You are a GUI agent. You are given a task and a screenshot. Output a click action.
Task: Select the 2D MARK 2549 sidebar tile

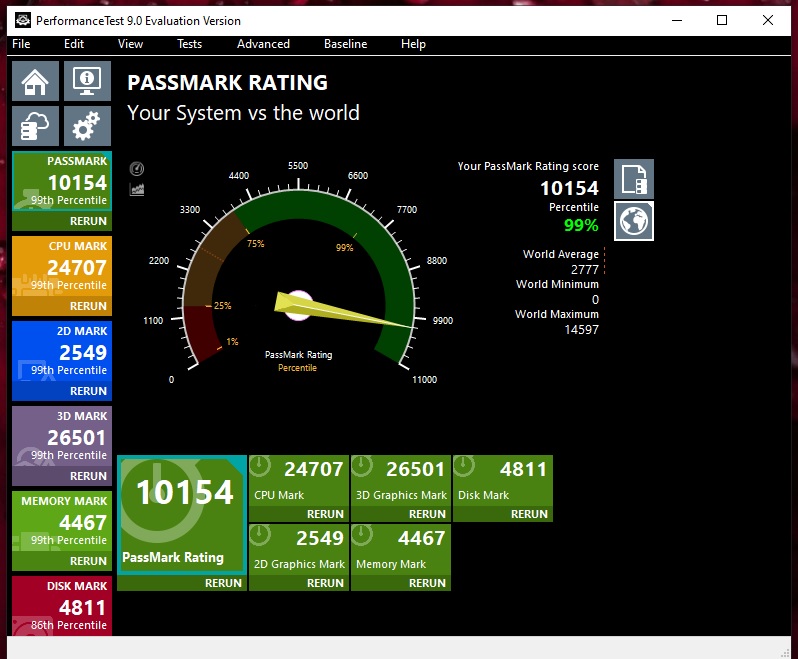(x=62, y=351)
